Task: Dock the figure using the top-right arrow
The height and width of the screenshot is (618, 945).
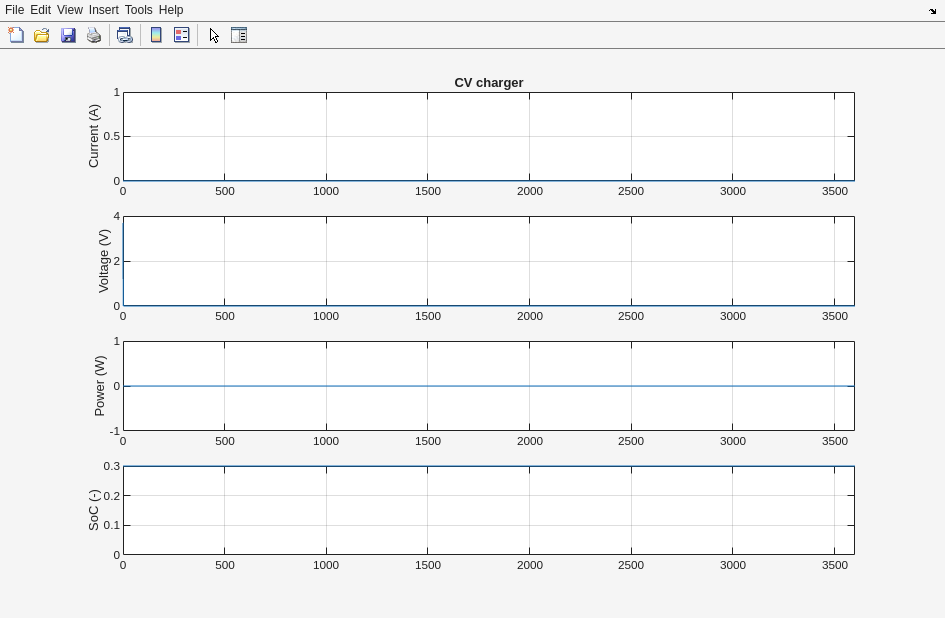Action: pyautogui.click(x=932, y=11)
